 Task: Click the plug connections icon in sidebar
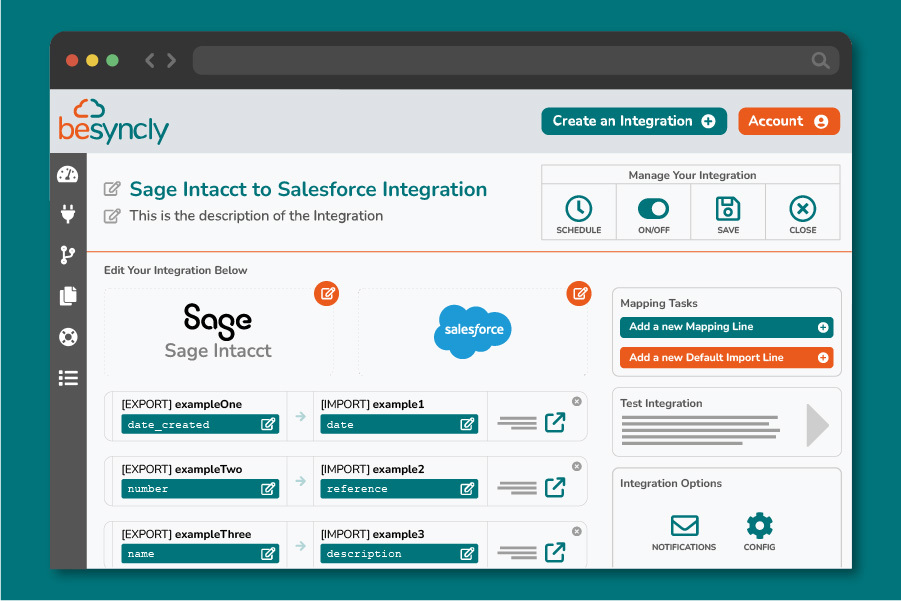68,213
